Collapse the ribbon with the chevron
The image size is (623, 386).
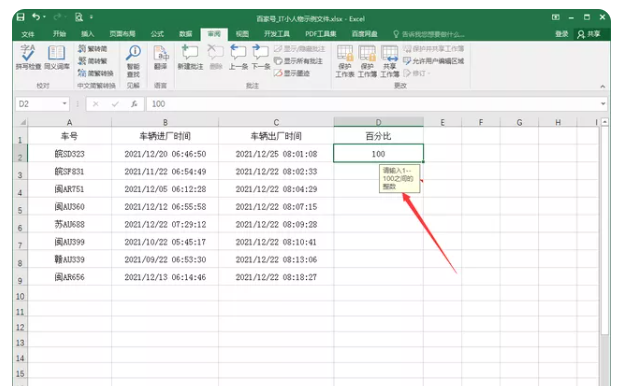pyautogui.click(x=602, y=86)
